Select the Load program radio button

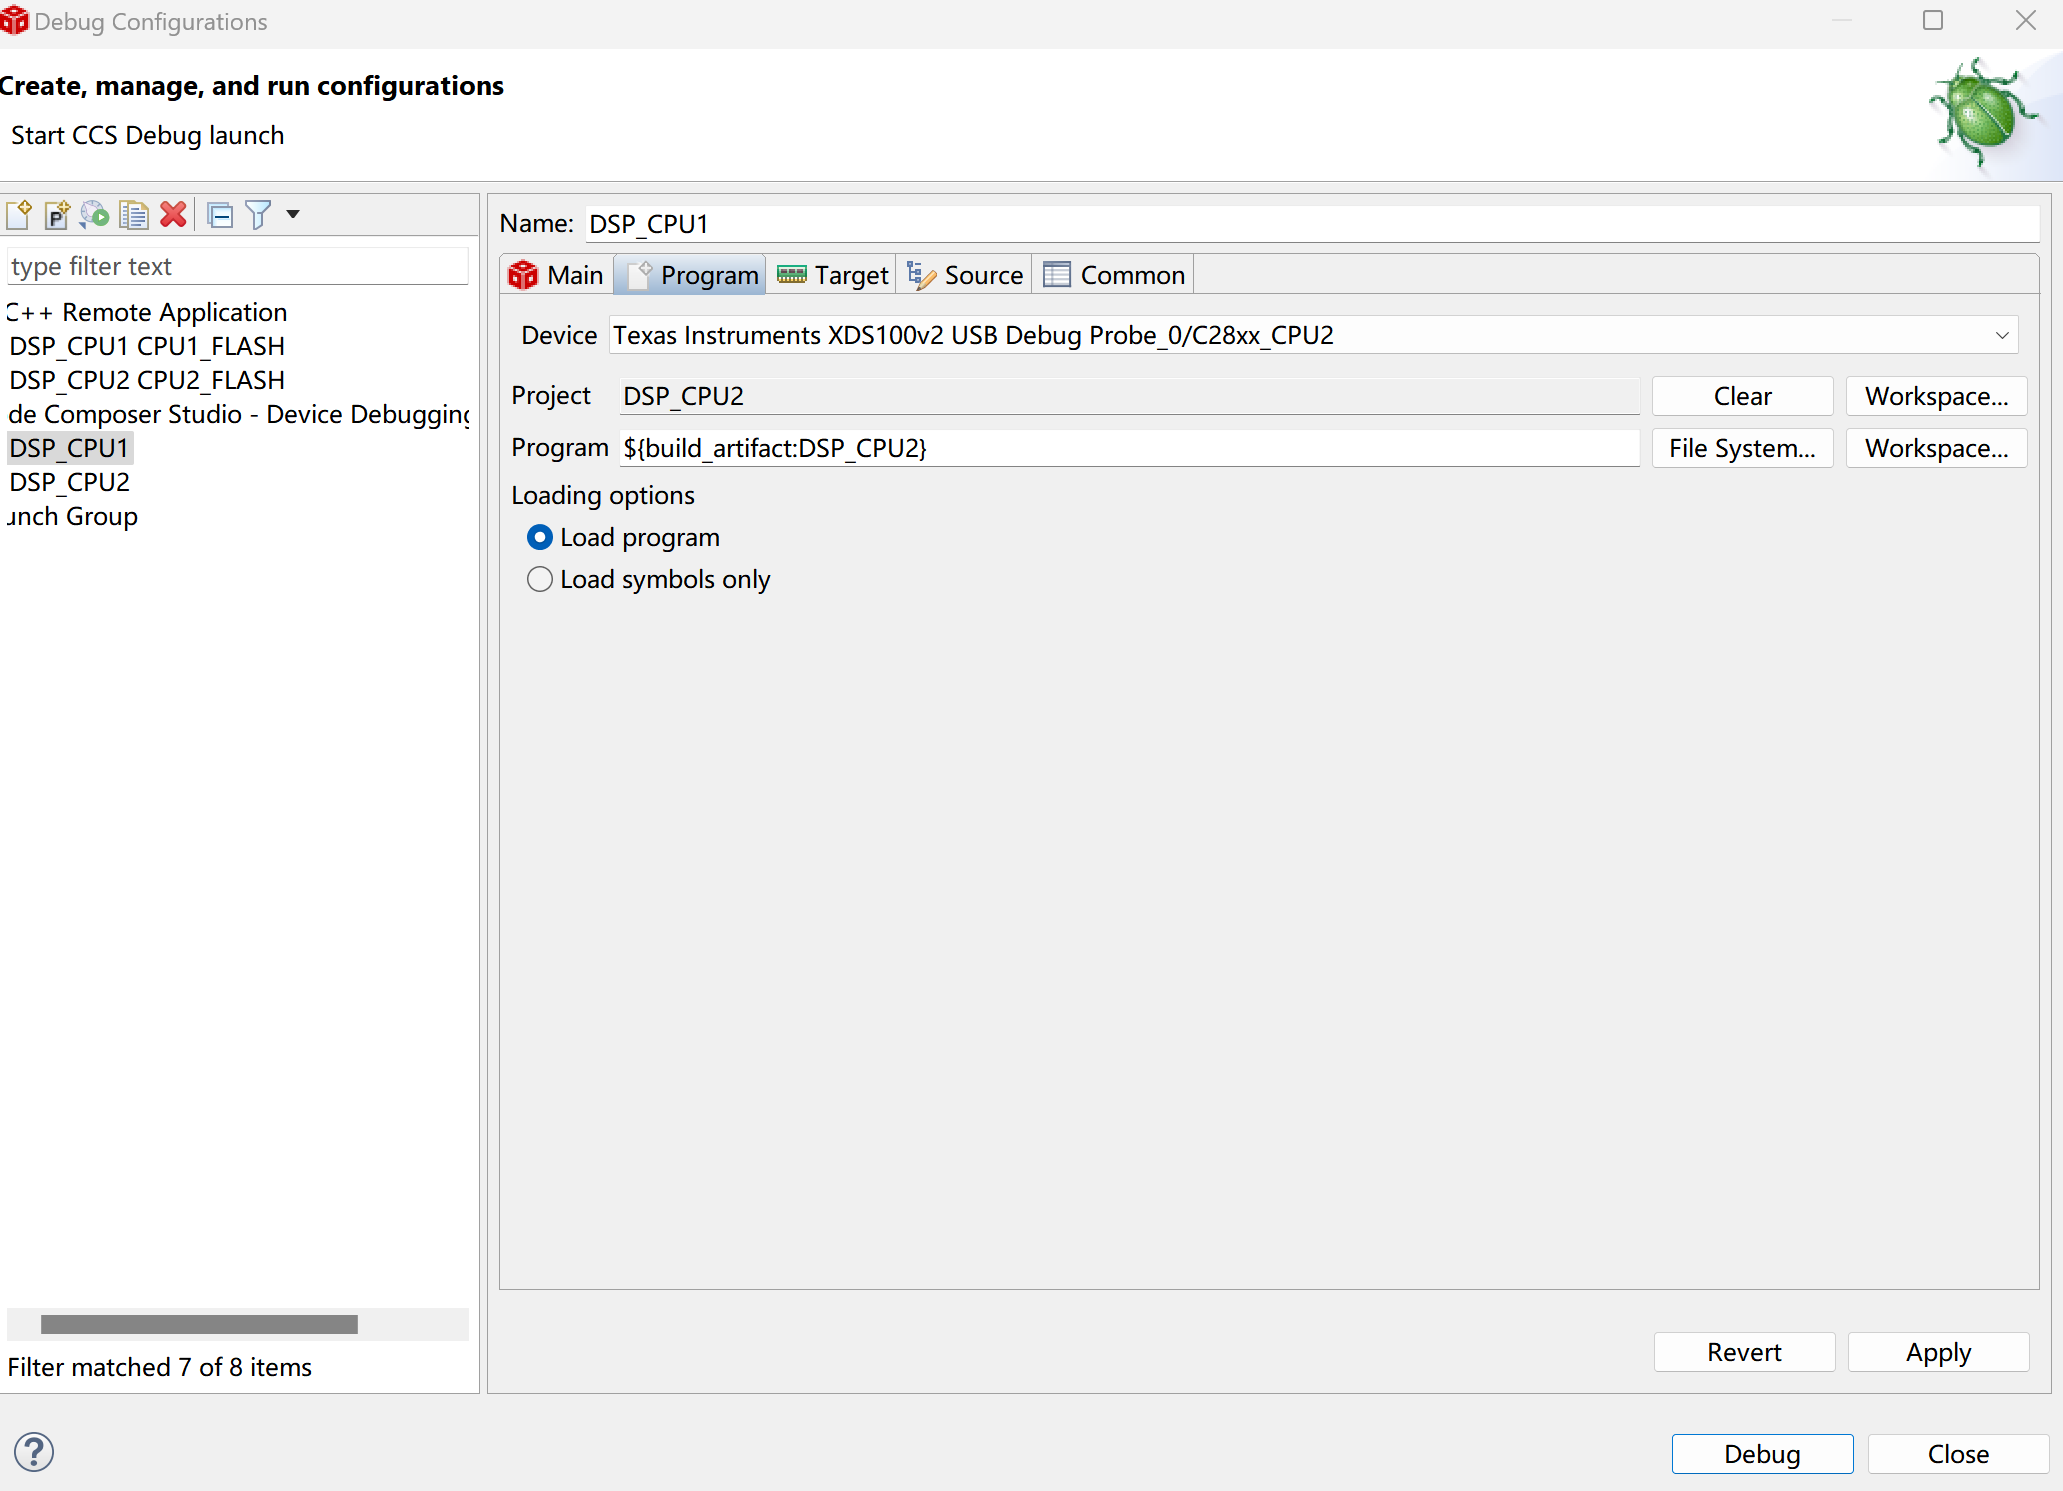click(x=539, y=538)
